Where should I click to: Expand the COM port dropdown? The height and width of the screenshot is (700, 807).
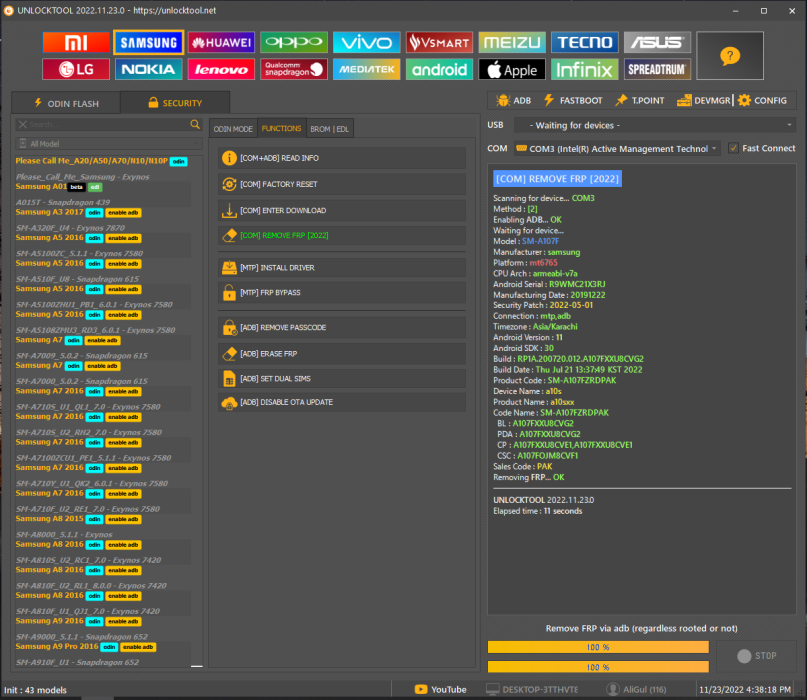617,148
